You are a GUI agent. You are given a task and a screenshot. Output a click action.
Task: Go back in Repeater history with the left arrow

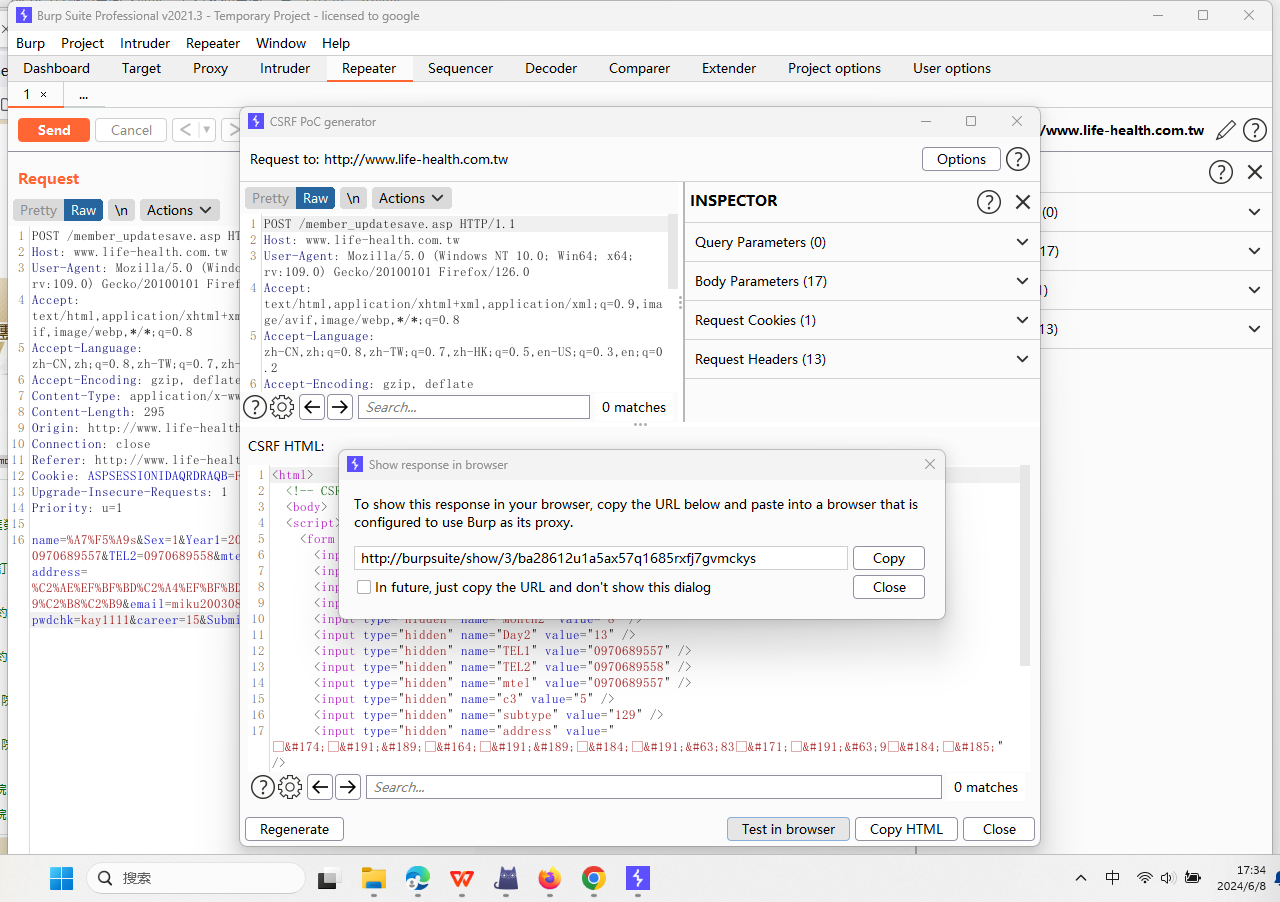[185, 130]
